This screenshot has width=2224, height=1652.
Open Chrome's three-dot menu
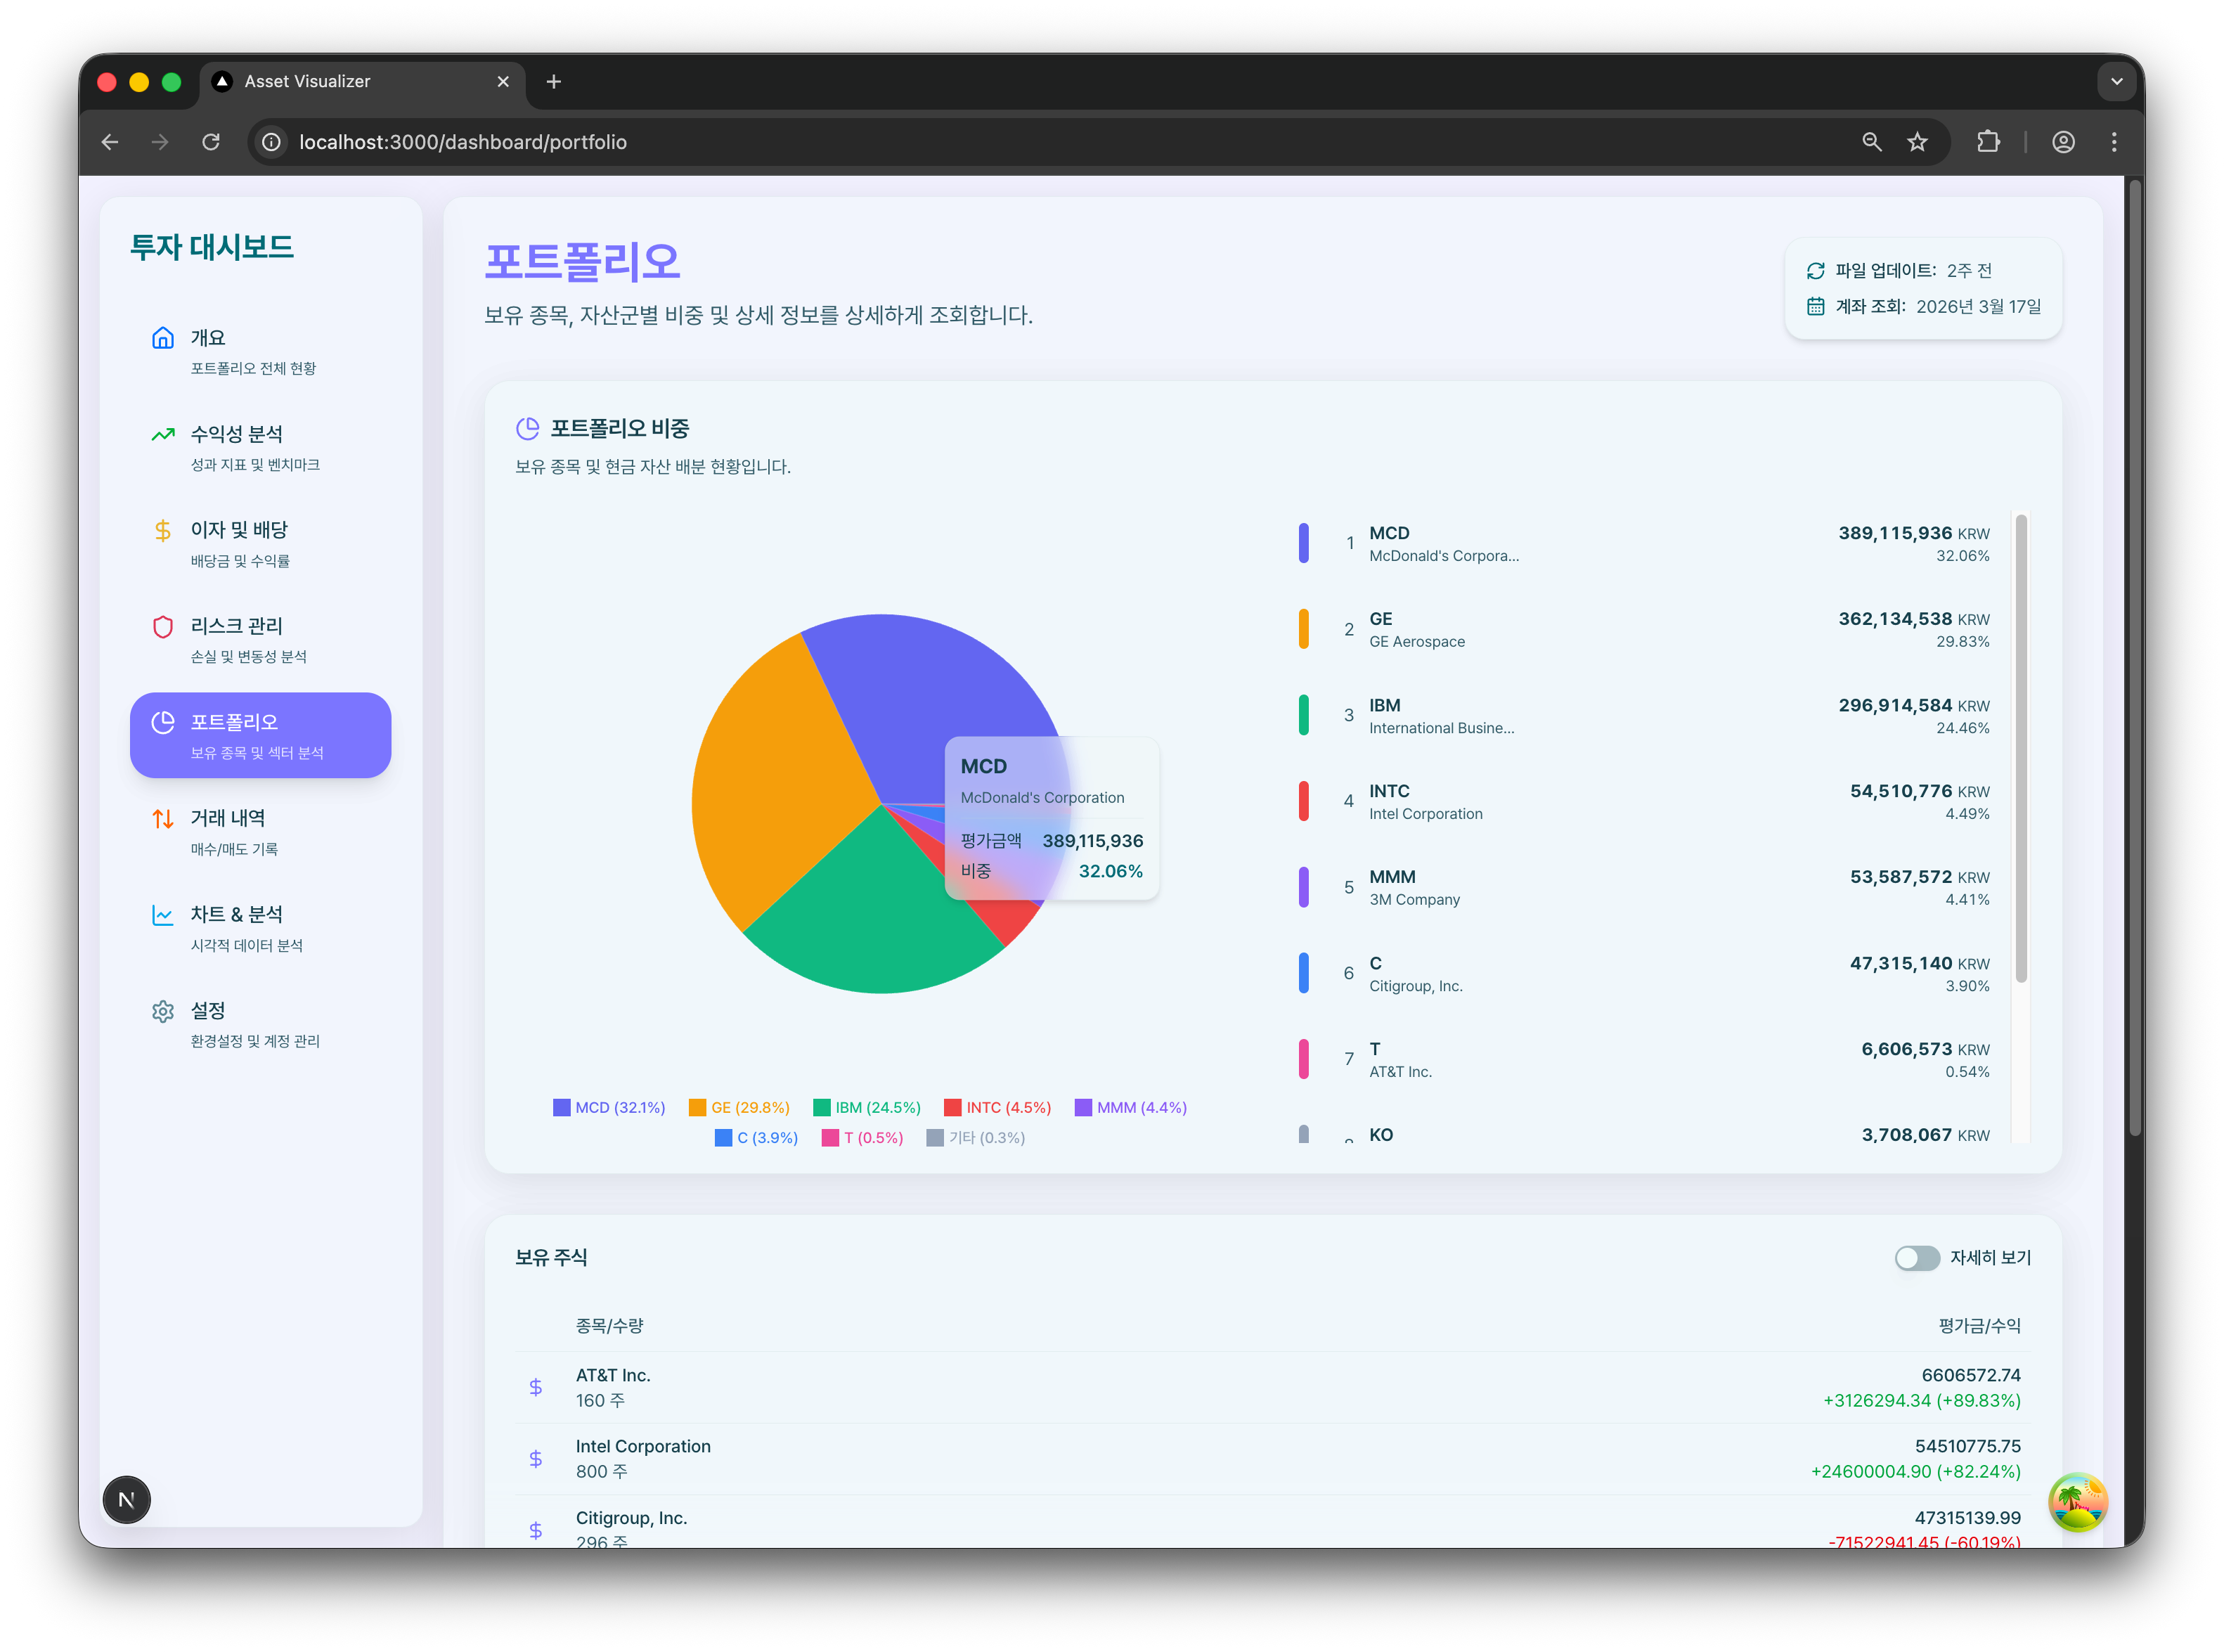coord(2113,142)
